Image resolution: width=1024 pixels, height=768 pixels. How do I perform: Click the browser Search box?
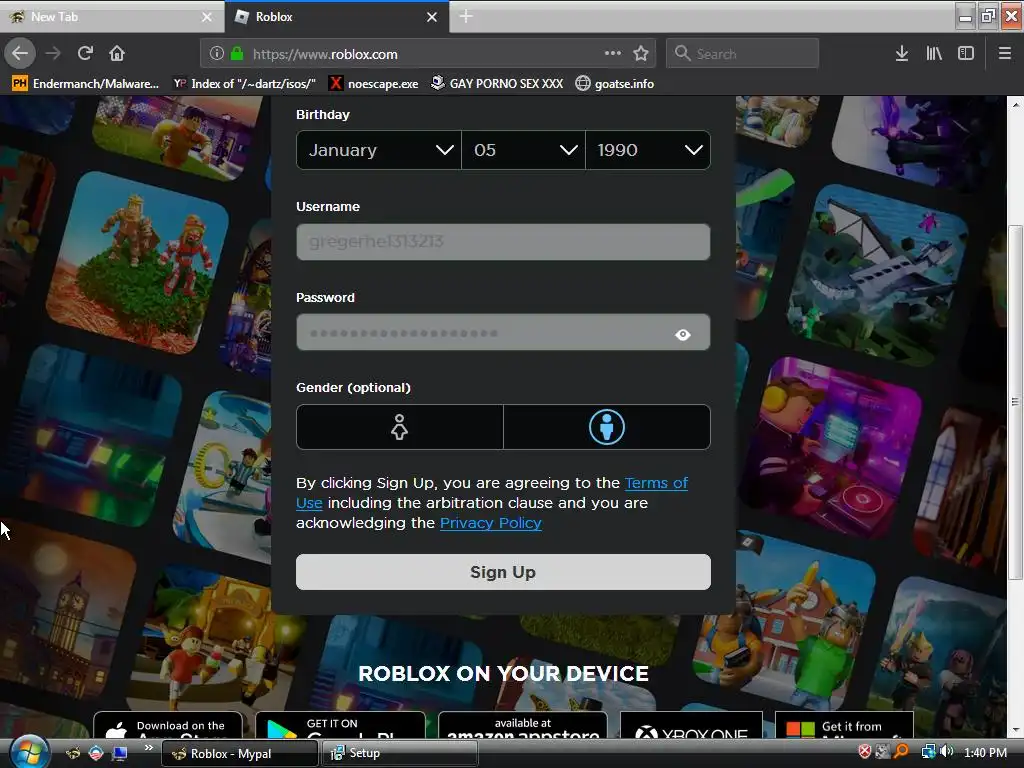[743, 54]
